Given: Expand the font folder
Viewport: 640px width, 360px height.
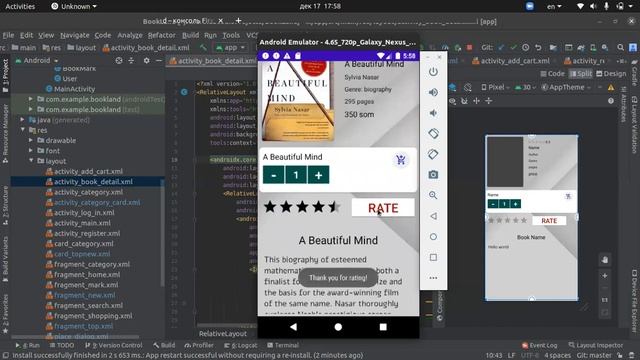Looking at the screenshot, I should click(31, 150).
